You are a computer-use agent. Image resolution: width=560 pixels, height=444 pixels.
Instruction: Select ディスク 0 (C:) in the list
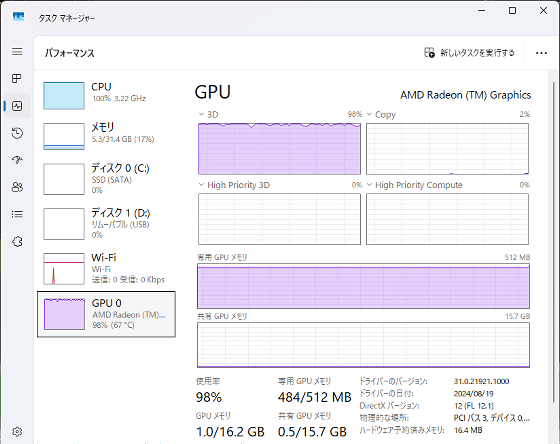pyautogui.click(x=106, y=179)
